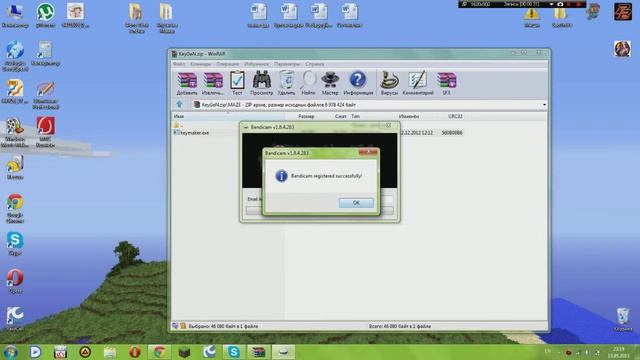
Task: Open the Computer desktop icon
Action: (15, 16)
